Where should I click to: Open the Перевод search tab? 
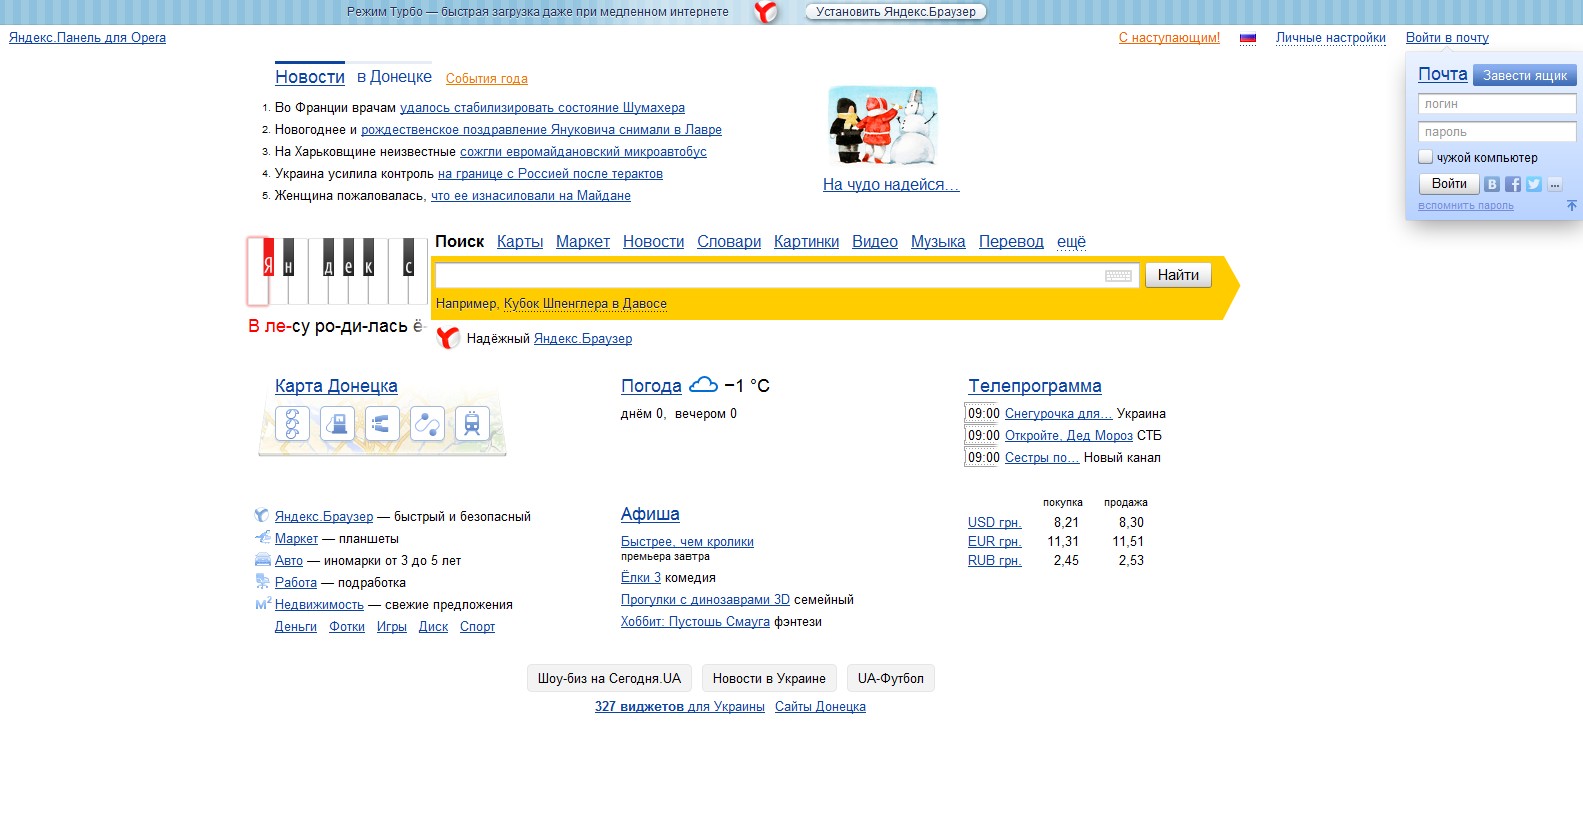click(1011, 241)
